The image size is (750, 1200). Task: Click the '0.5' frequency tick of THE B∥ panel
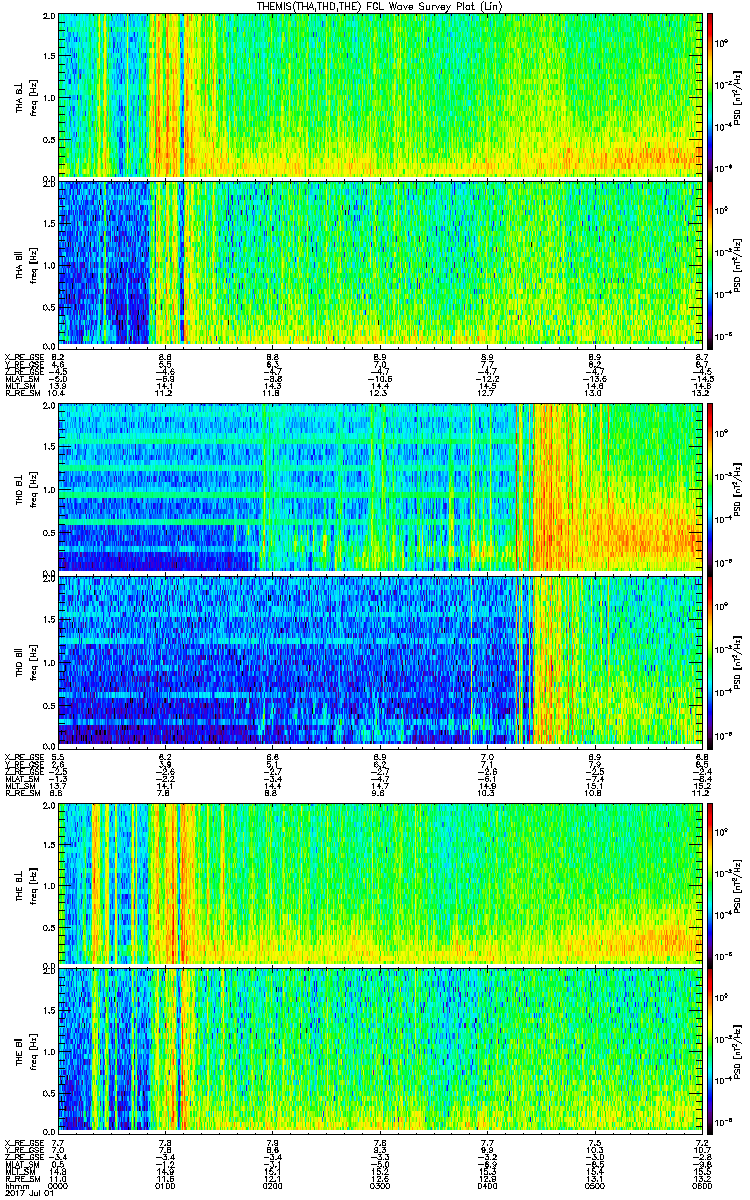49,1092
